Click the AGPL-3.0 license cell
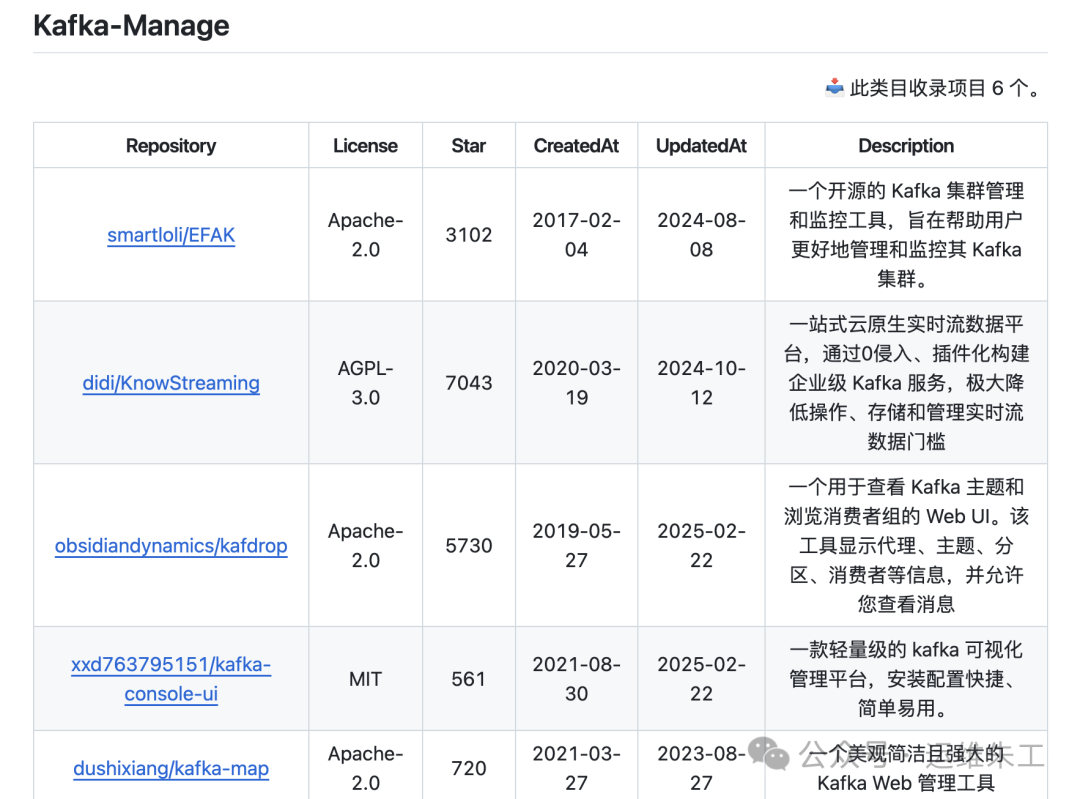 (x=365, y=383)
